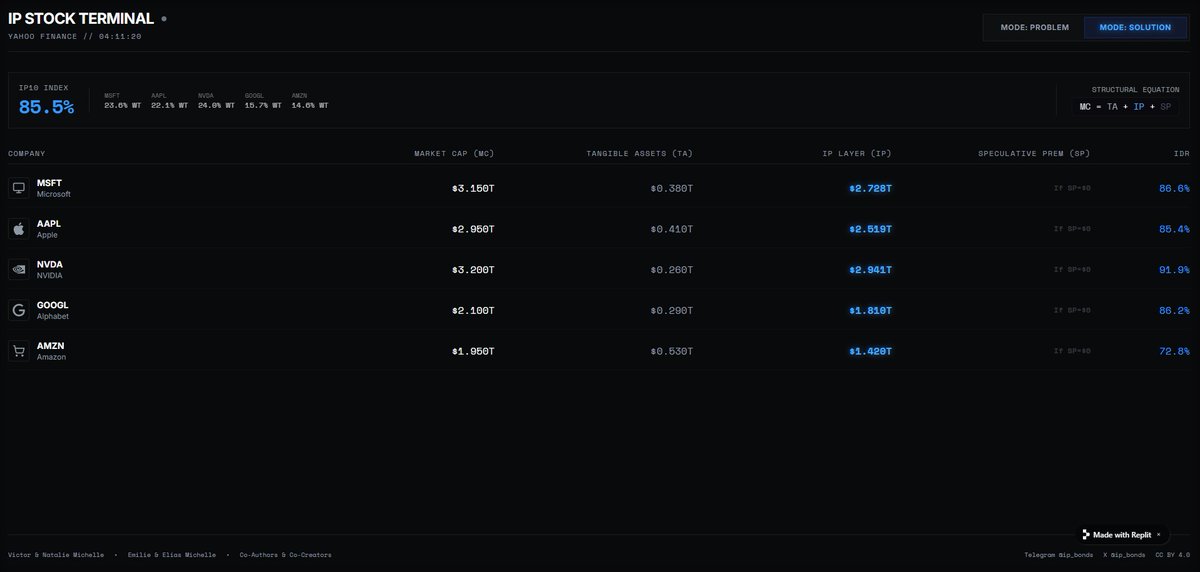Click Microsoft market cap $3.150T
Viewport: 1200px width, 572px height.
(x=473, y=188)
